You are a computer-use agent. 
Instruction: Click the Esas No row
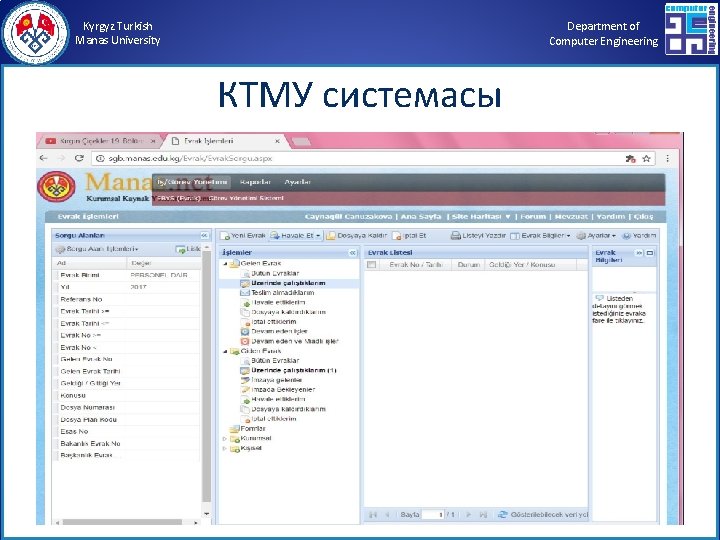point(127,432)
